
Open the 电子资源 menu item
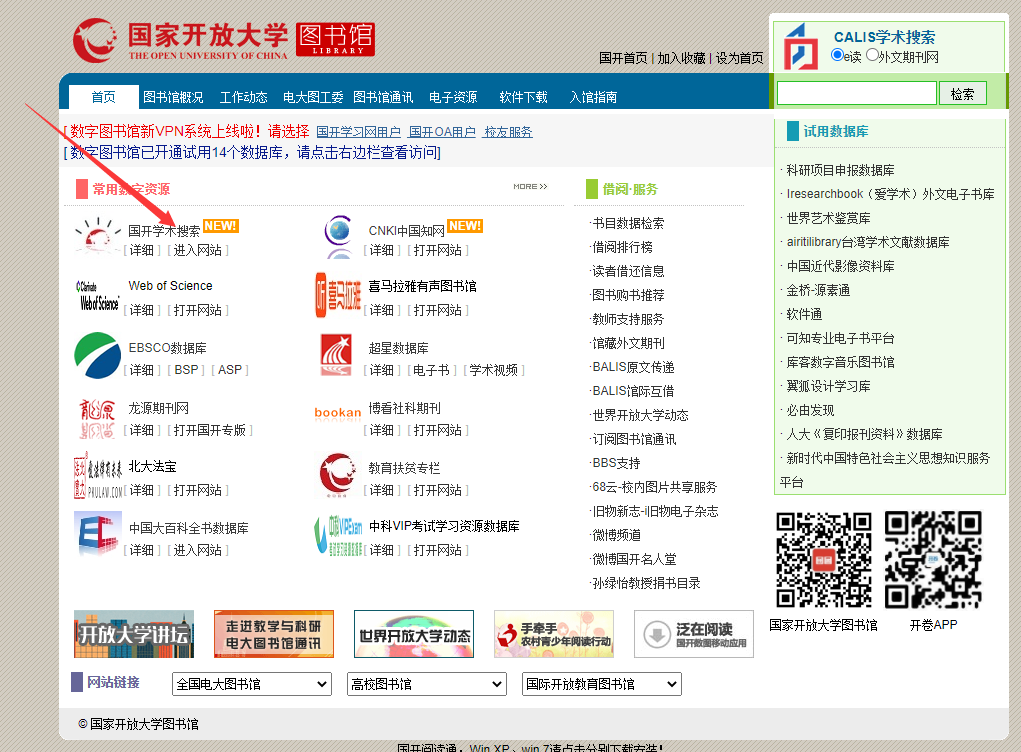pyautogui.click(x=453, y=97)
